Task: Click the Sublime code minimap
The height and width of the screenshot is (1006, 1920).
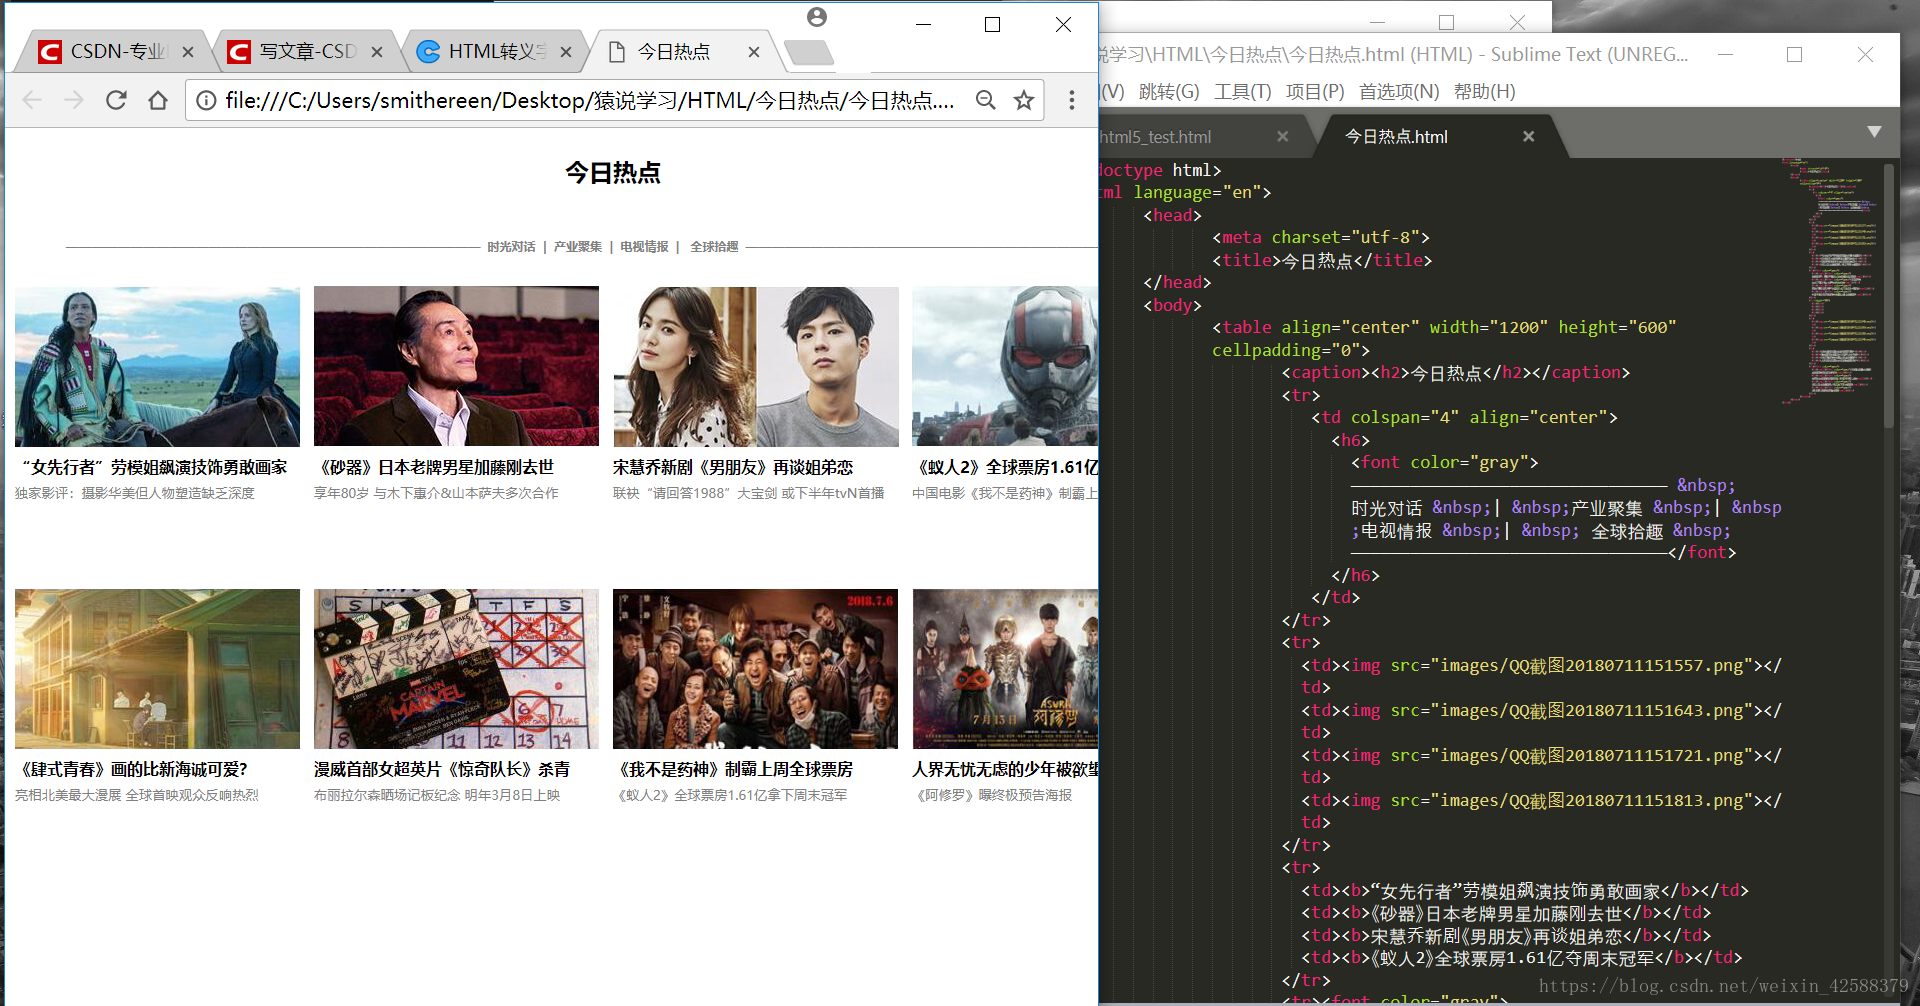Action: (1828, 280)
